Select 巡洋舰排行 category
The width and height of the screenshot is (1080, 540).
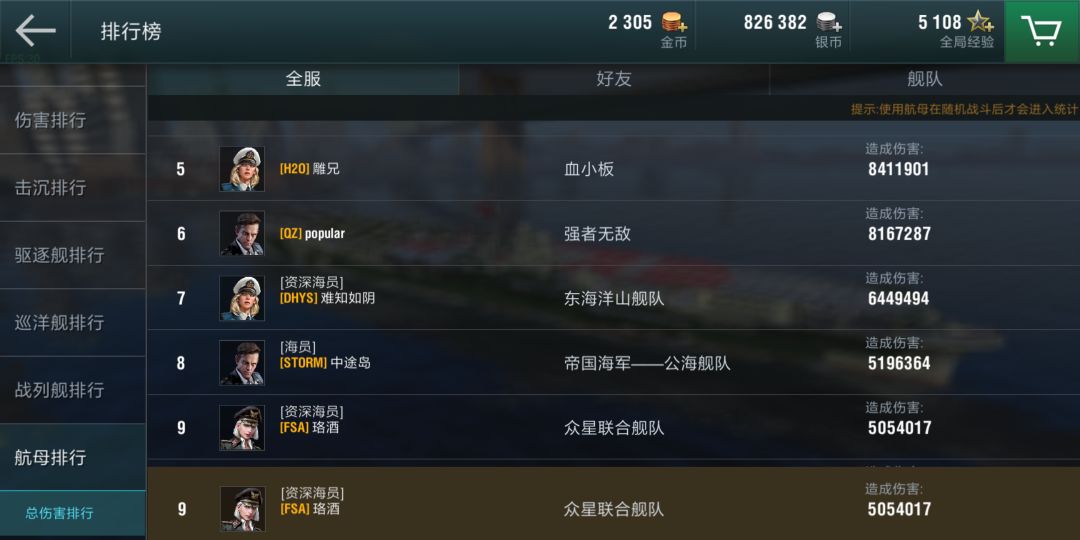coord(72,322)
